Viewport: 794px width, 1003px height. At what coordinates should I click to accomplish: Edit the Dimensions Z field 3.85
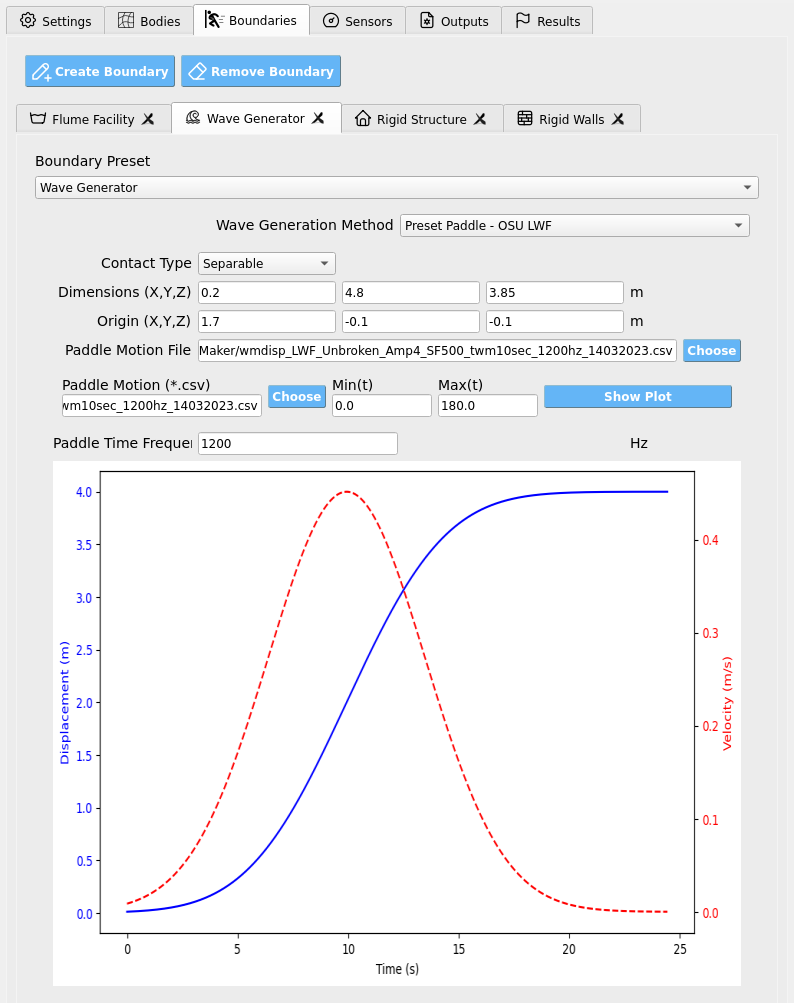point(555,292)
